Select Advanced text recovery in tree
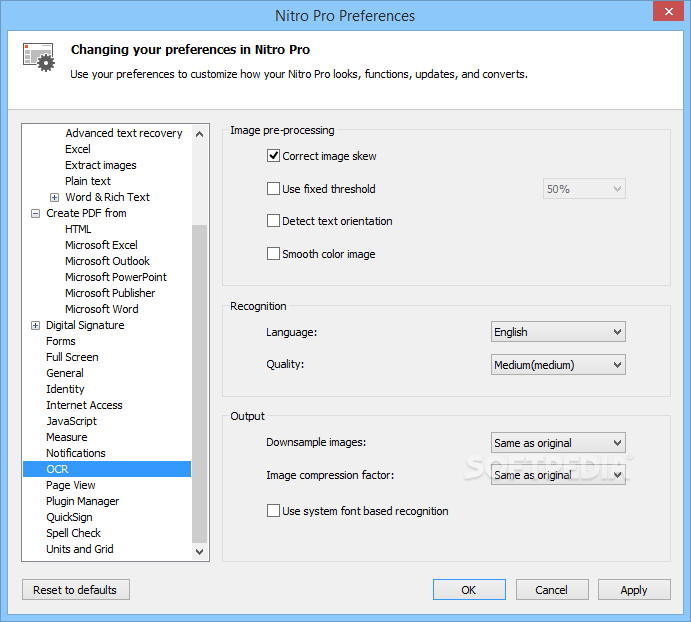Viewport: 691px width, 622px height. [123, 133]
